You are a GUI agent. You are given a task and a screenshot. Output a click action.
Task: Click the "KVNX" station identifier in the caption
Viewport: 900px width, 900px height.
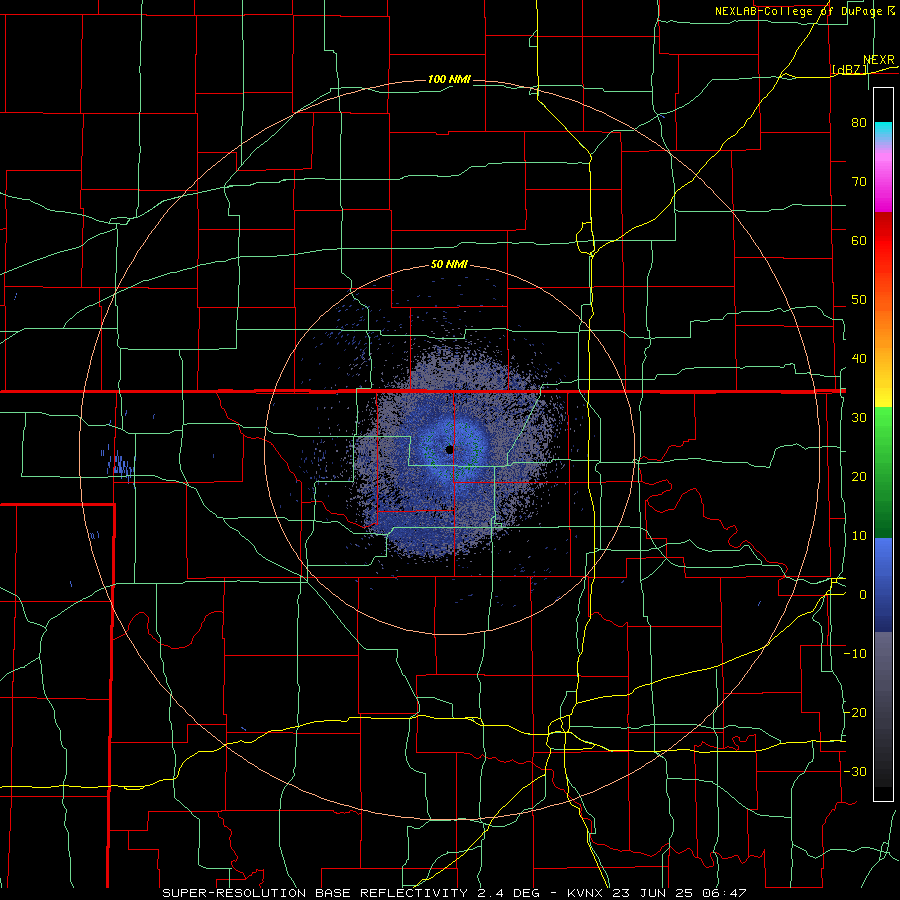[x=585, y=893]
